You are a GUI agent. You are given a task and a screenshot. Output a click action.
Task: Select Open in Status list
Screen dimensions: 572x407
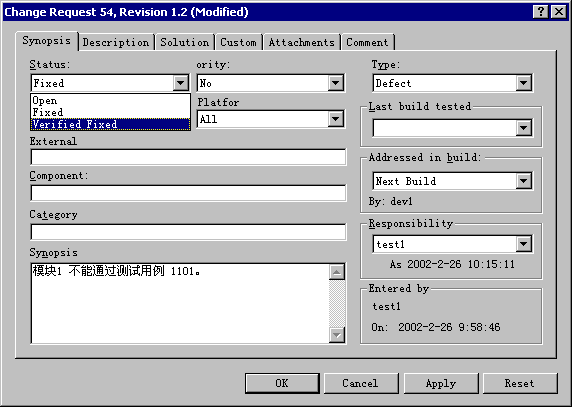(110, 100)
